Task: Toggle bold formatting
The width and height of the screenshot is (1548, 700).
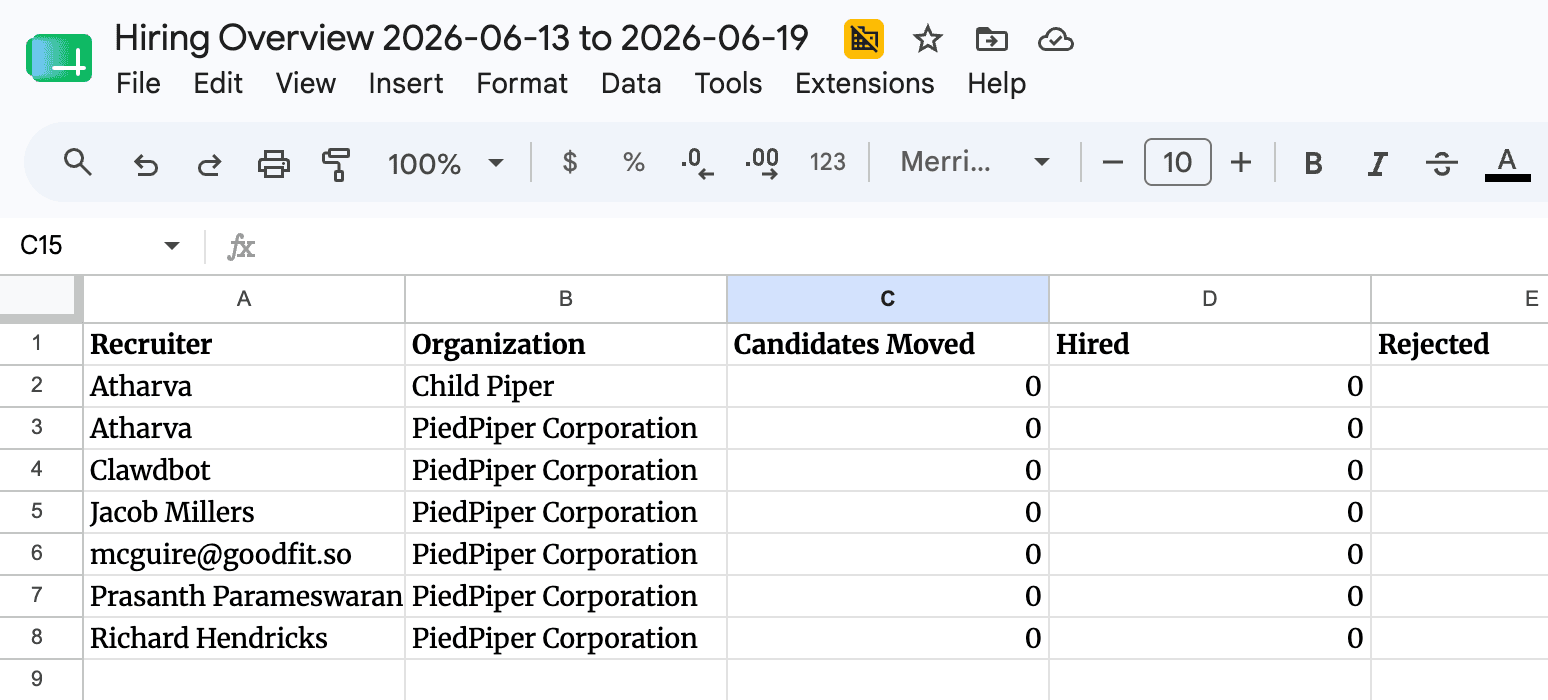Action: [1314, 163]
